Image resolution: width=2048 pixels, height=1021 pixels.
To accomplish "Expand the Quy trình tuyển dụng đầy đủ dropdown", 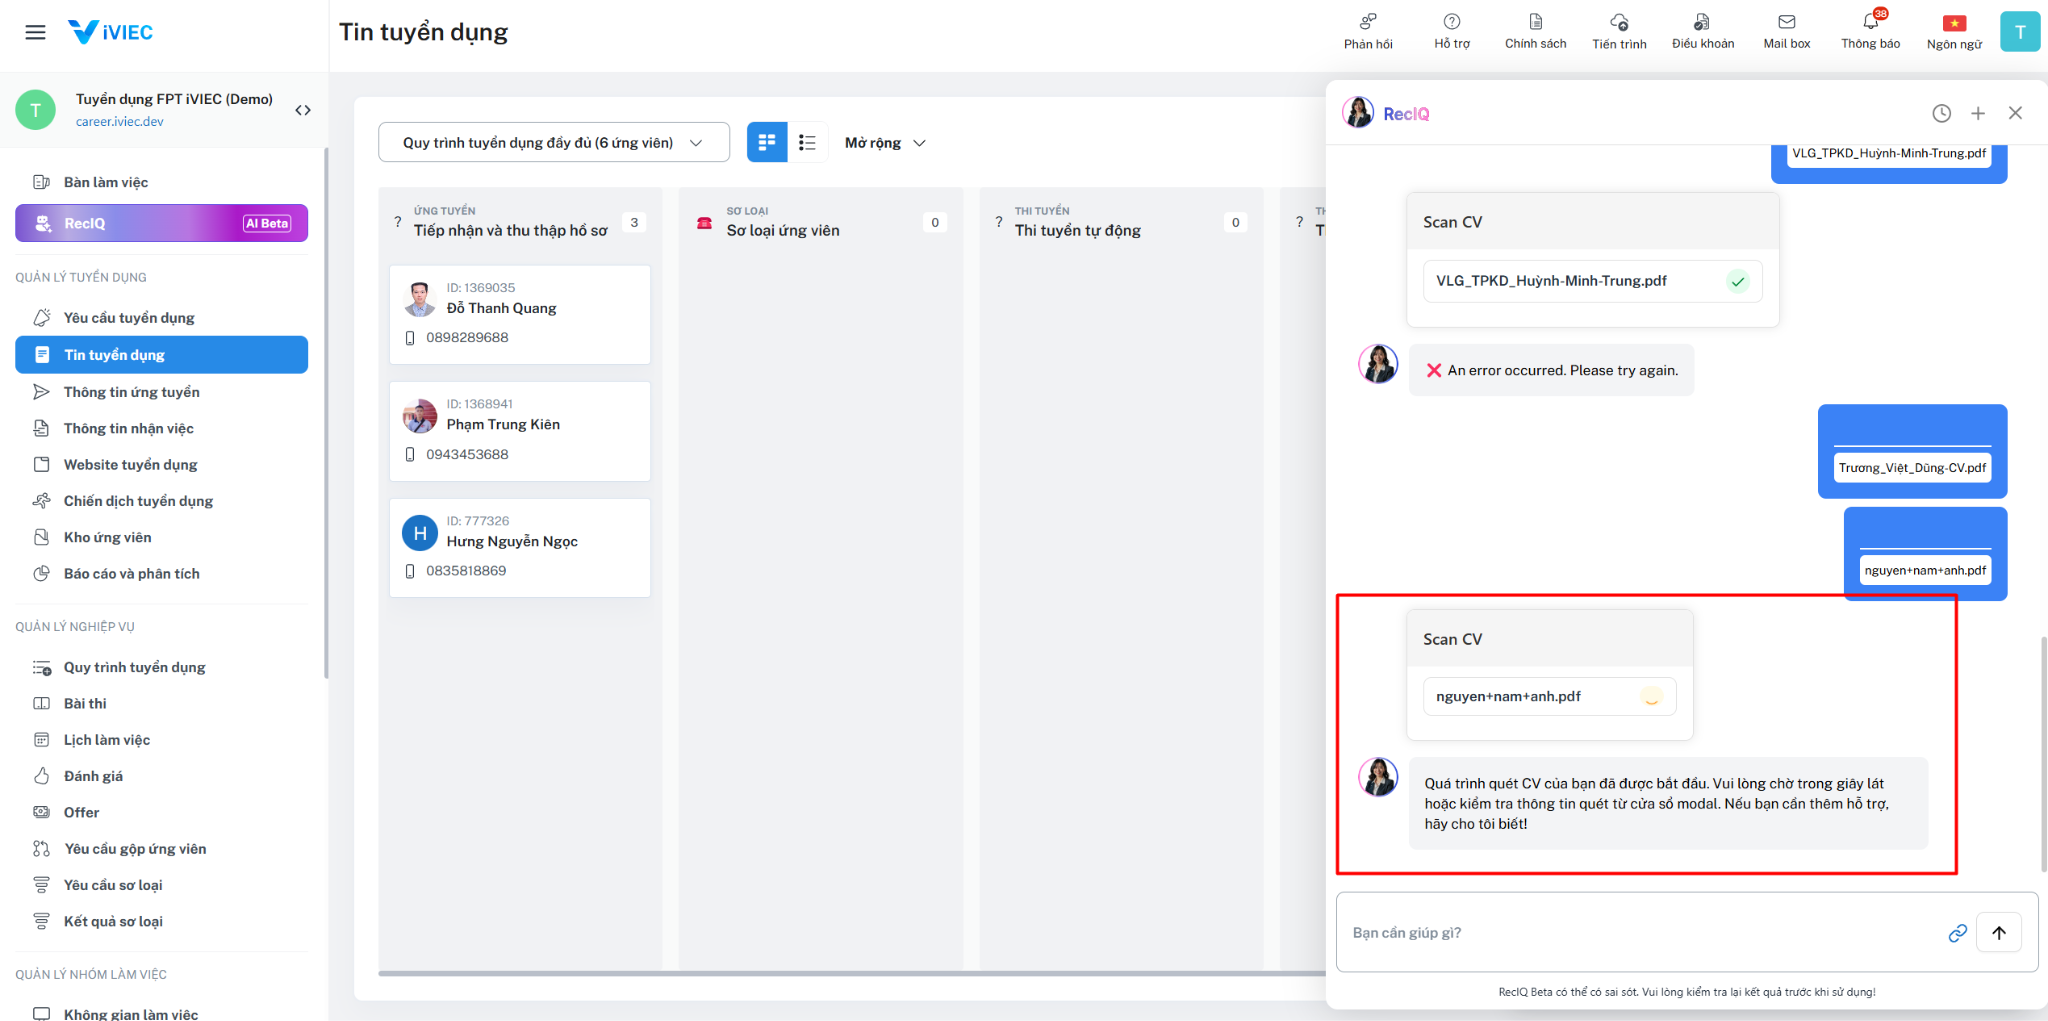I will tap(554, 142).
